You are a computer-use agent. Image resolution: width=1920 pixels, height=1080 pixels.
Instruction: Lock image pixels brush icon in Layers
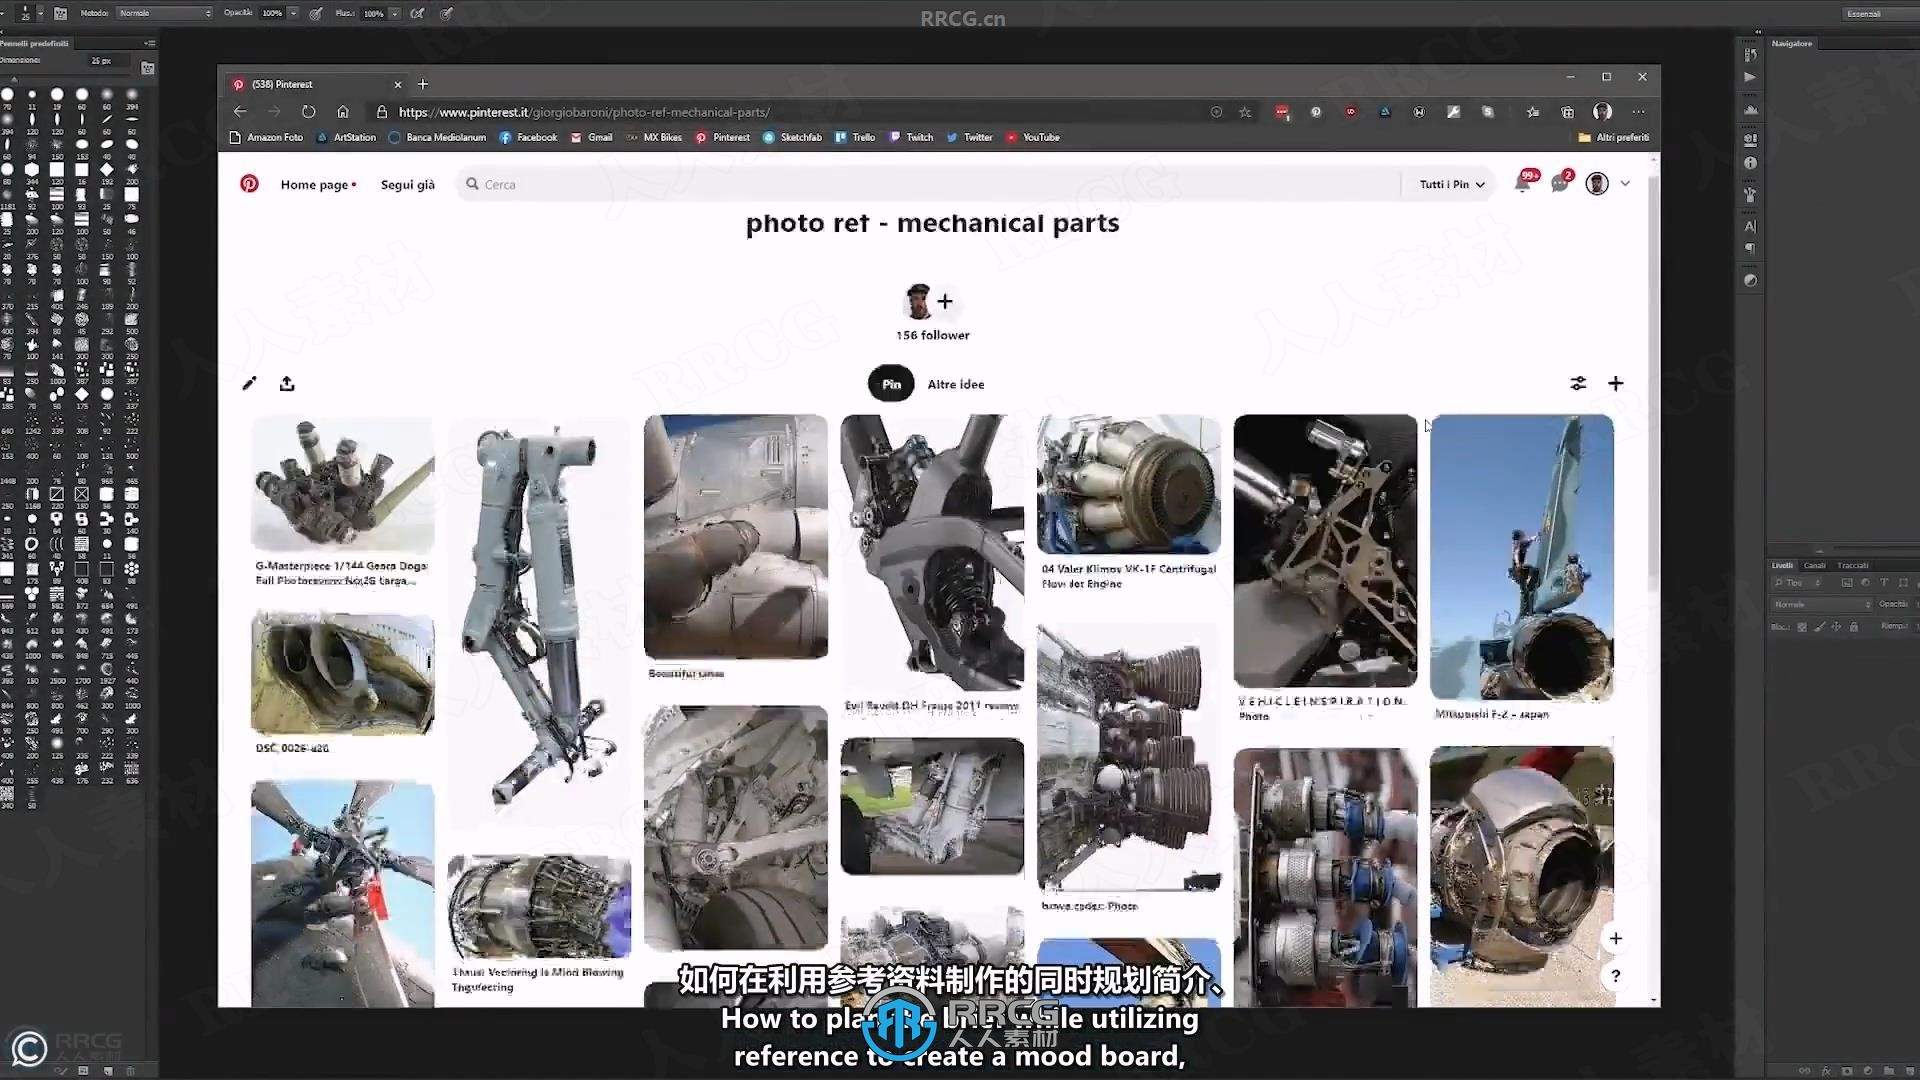[1819, 627]
